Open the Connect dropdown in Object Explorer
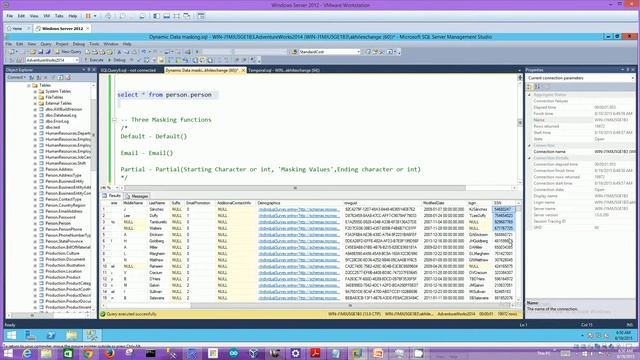 [x=17, y=77]
